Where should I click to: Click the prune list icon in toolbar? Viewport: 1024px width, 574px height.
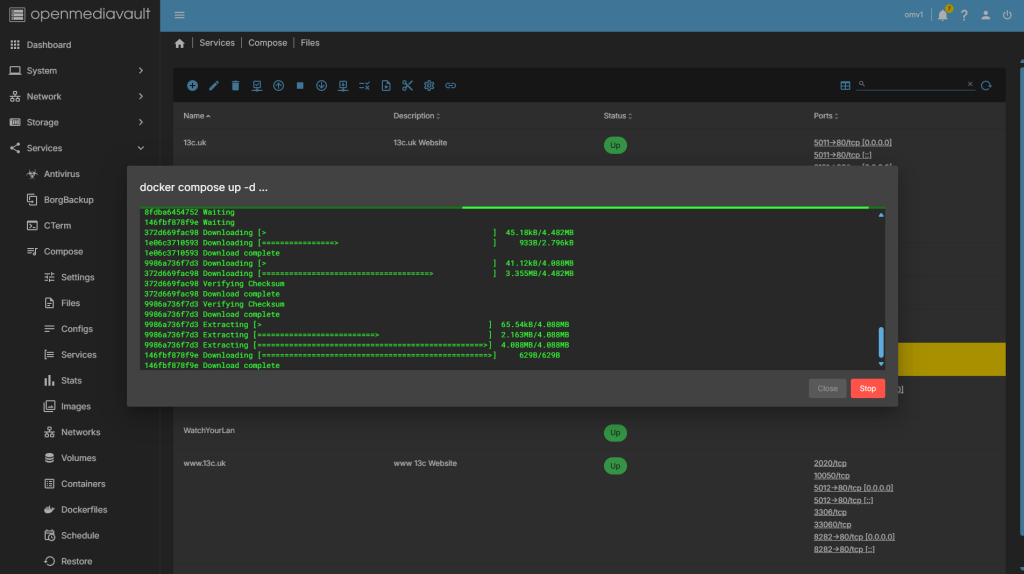(364, 86)
